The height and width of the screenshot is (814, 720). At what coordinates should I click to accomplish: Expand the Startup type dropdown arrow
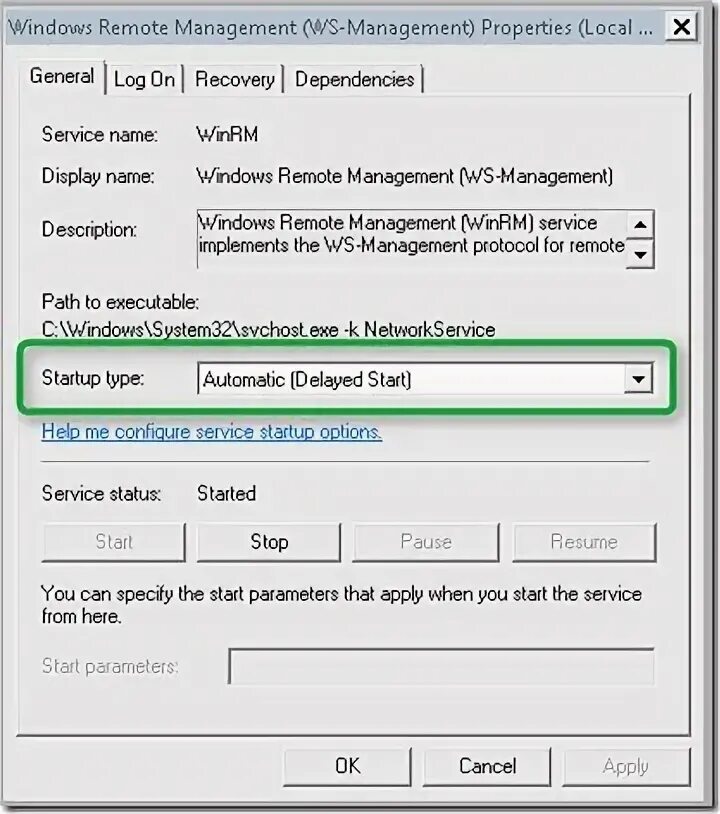[x=639, y=379]
